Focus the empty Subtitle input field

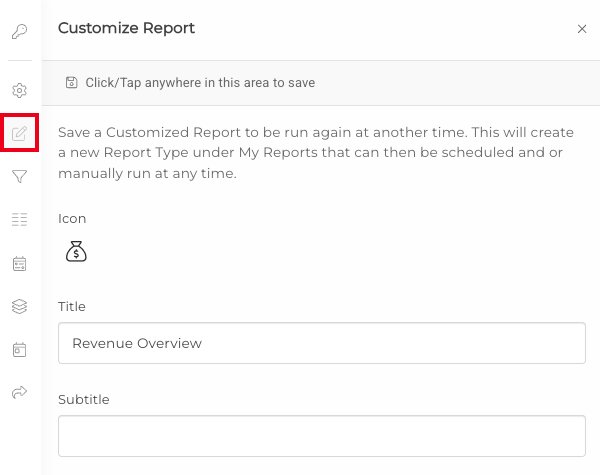point(322,436)
